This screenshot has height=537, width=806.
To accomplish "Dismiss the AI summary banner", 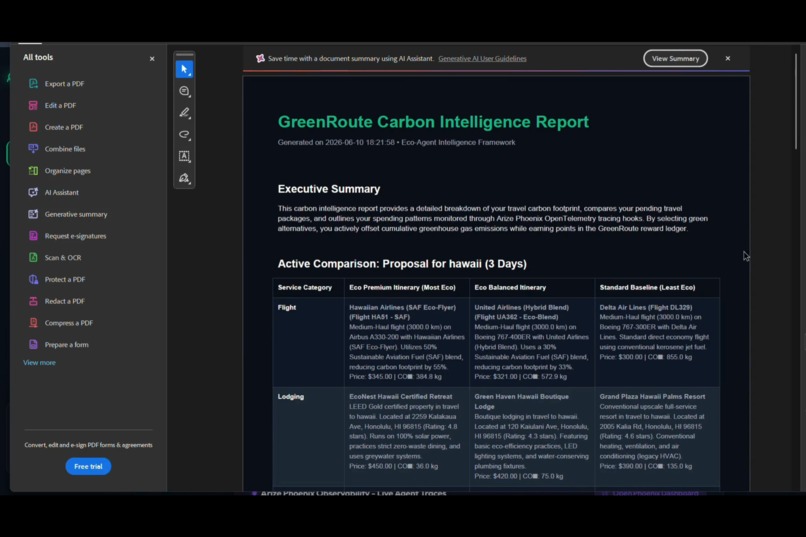I will coord(728,58).
